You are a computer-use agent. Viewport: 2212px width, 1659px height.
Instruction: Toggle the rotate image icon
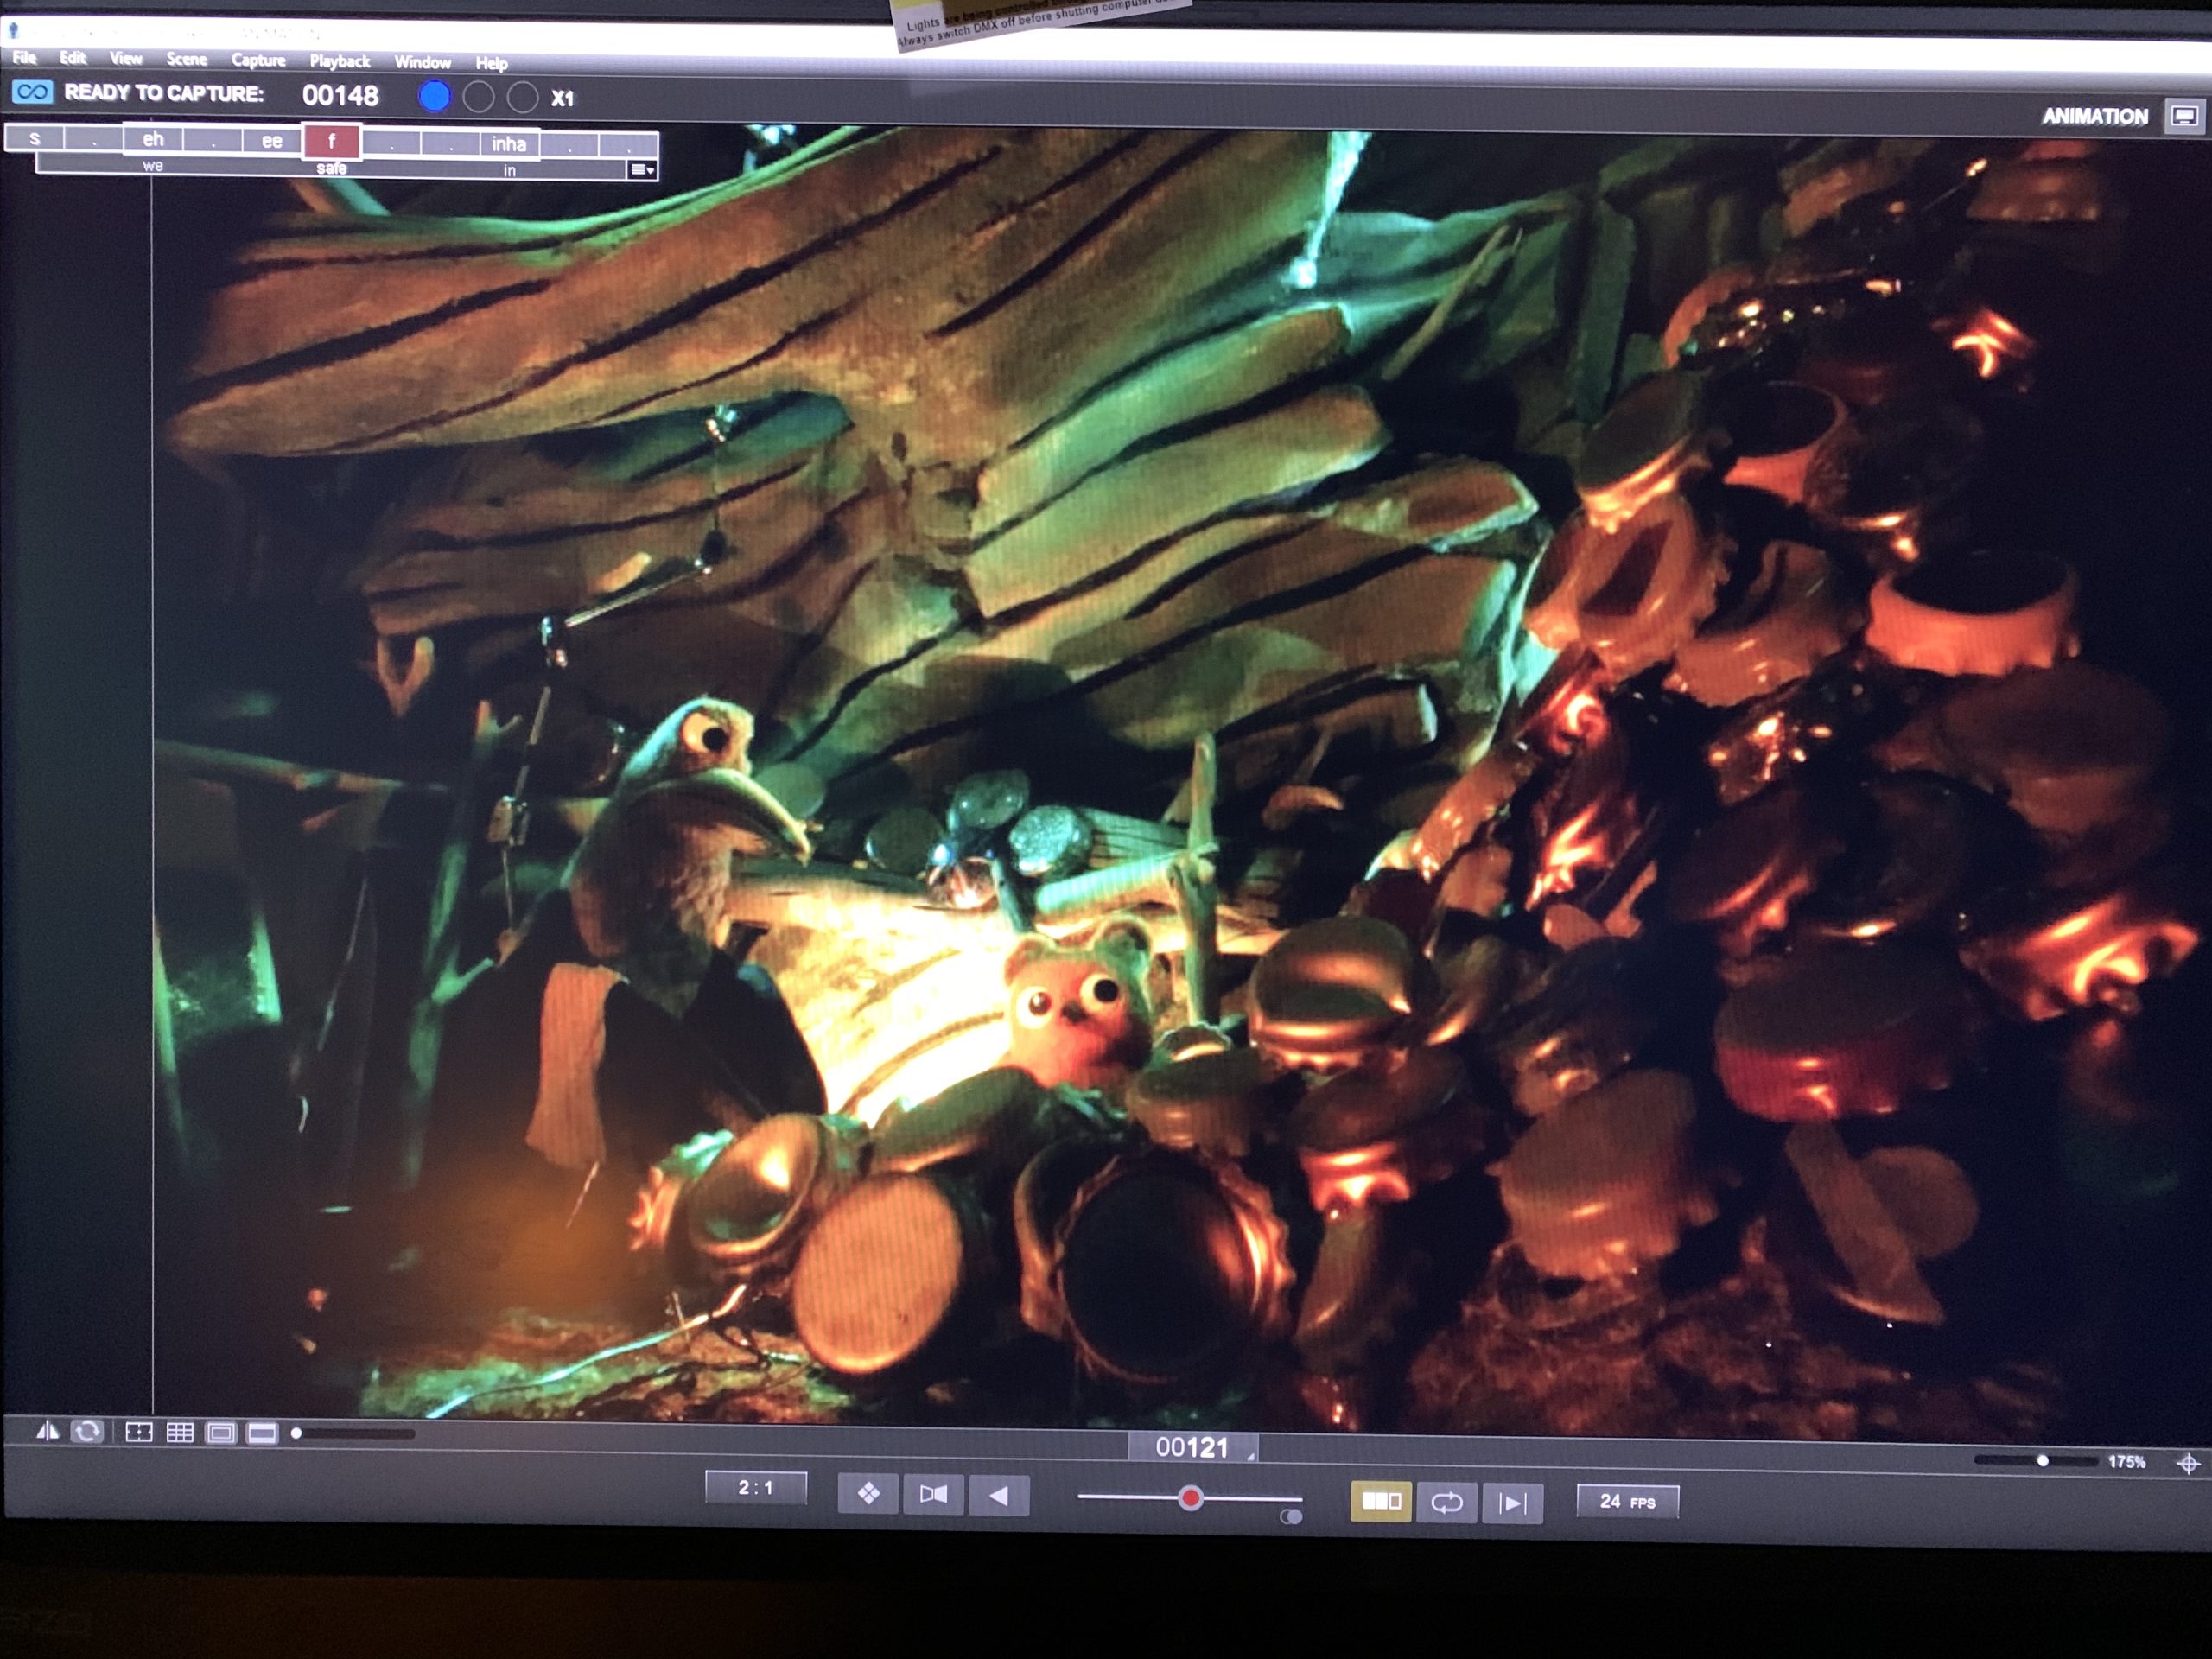(x=88, y=1431)
